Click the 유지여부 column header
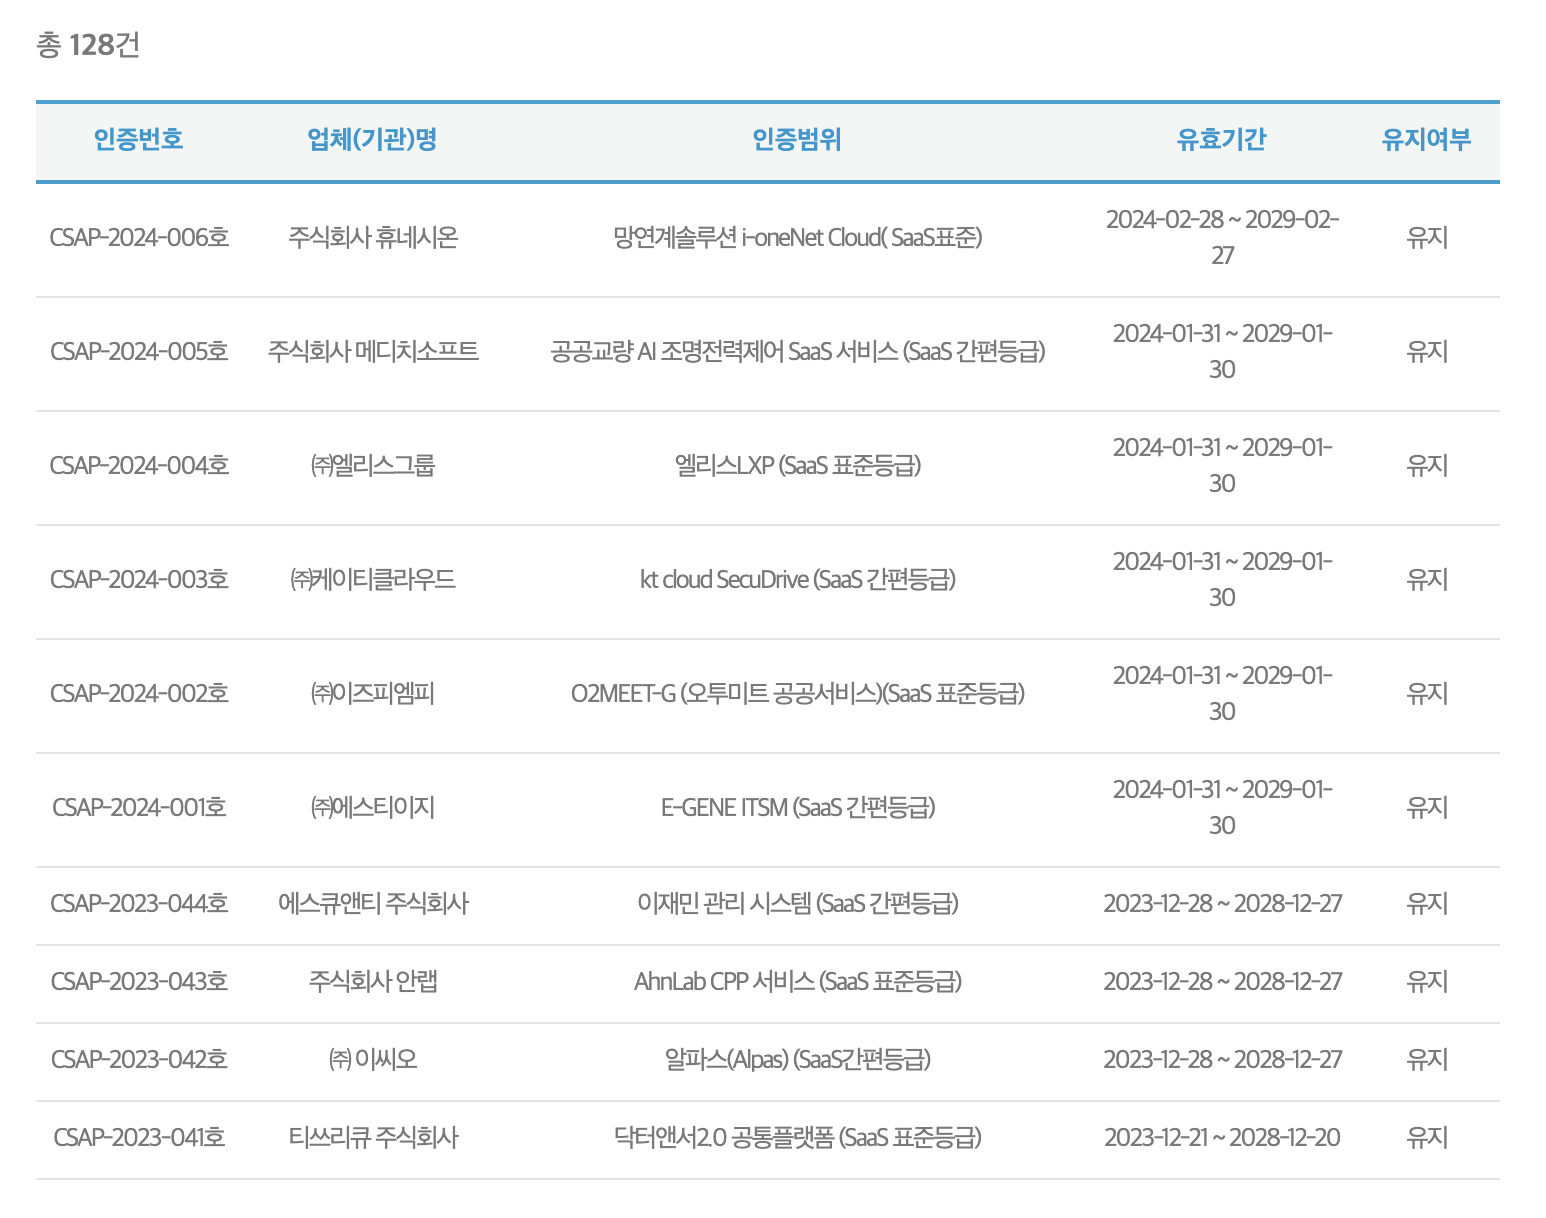 point(1426,139)
